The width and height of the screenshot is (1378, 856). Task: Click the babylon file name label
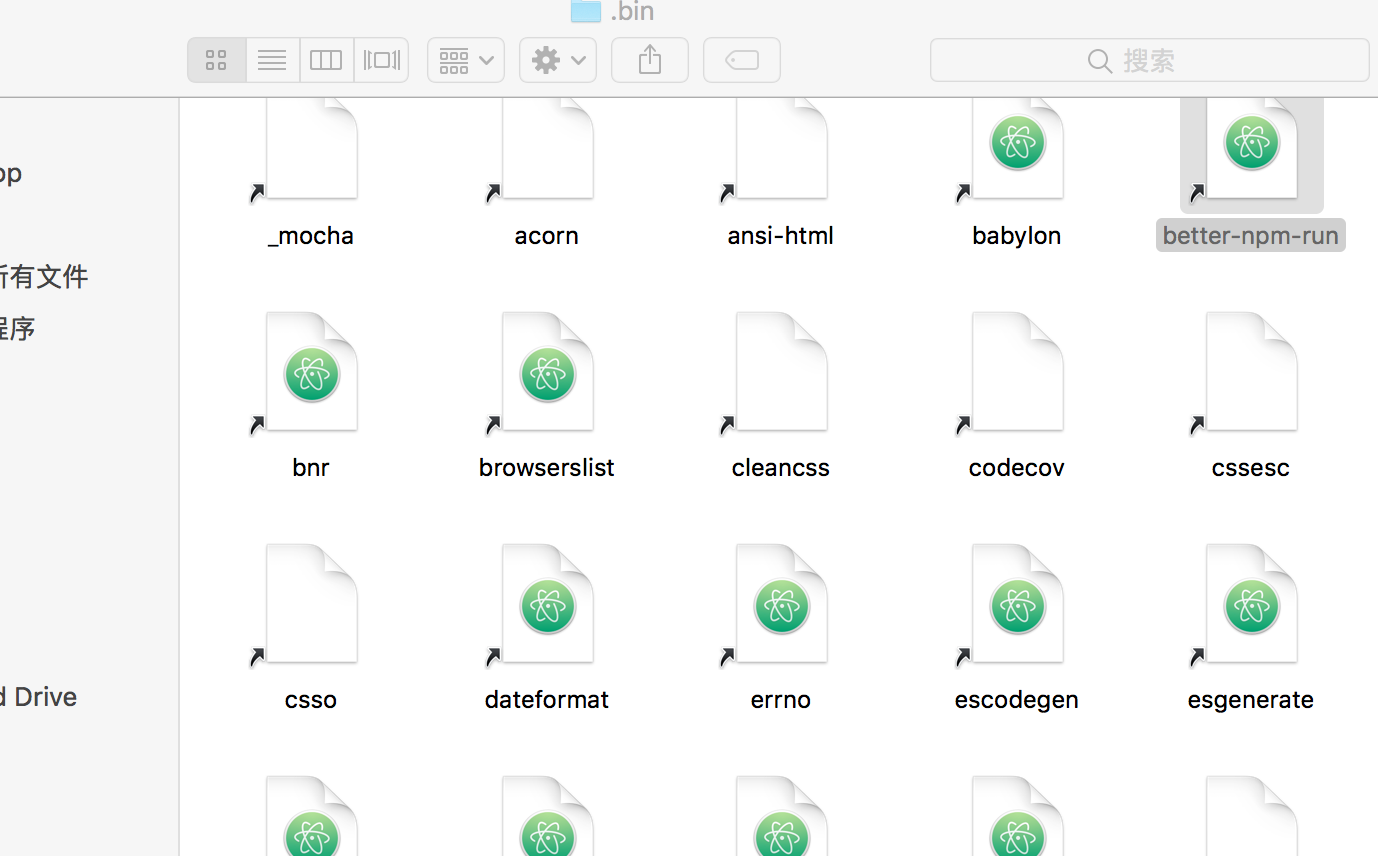tap(1017, 235)
